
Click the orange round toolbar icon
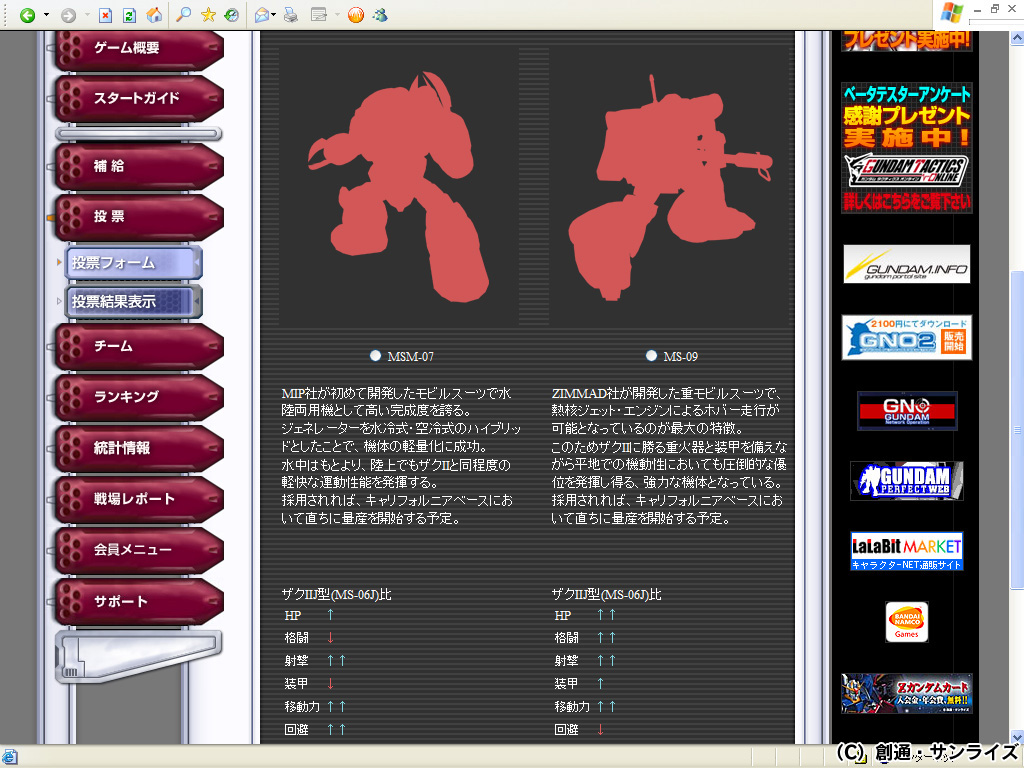coord(356,15)
